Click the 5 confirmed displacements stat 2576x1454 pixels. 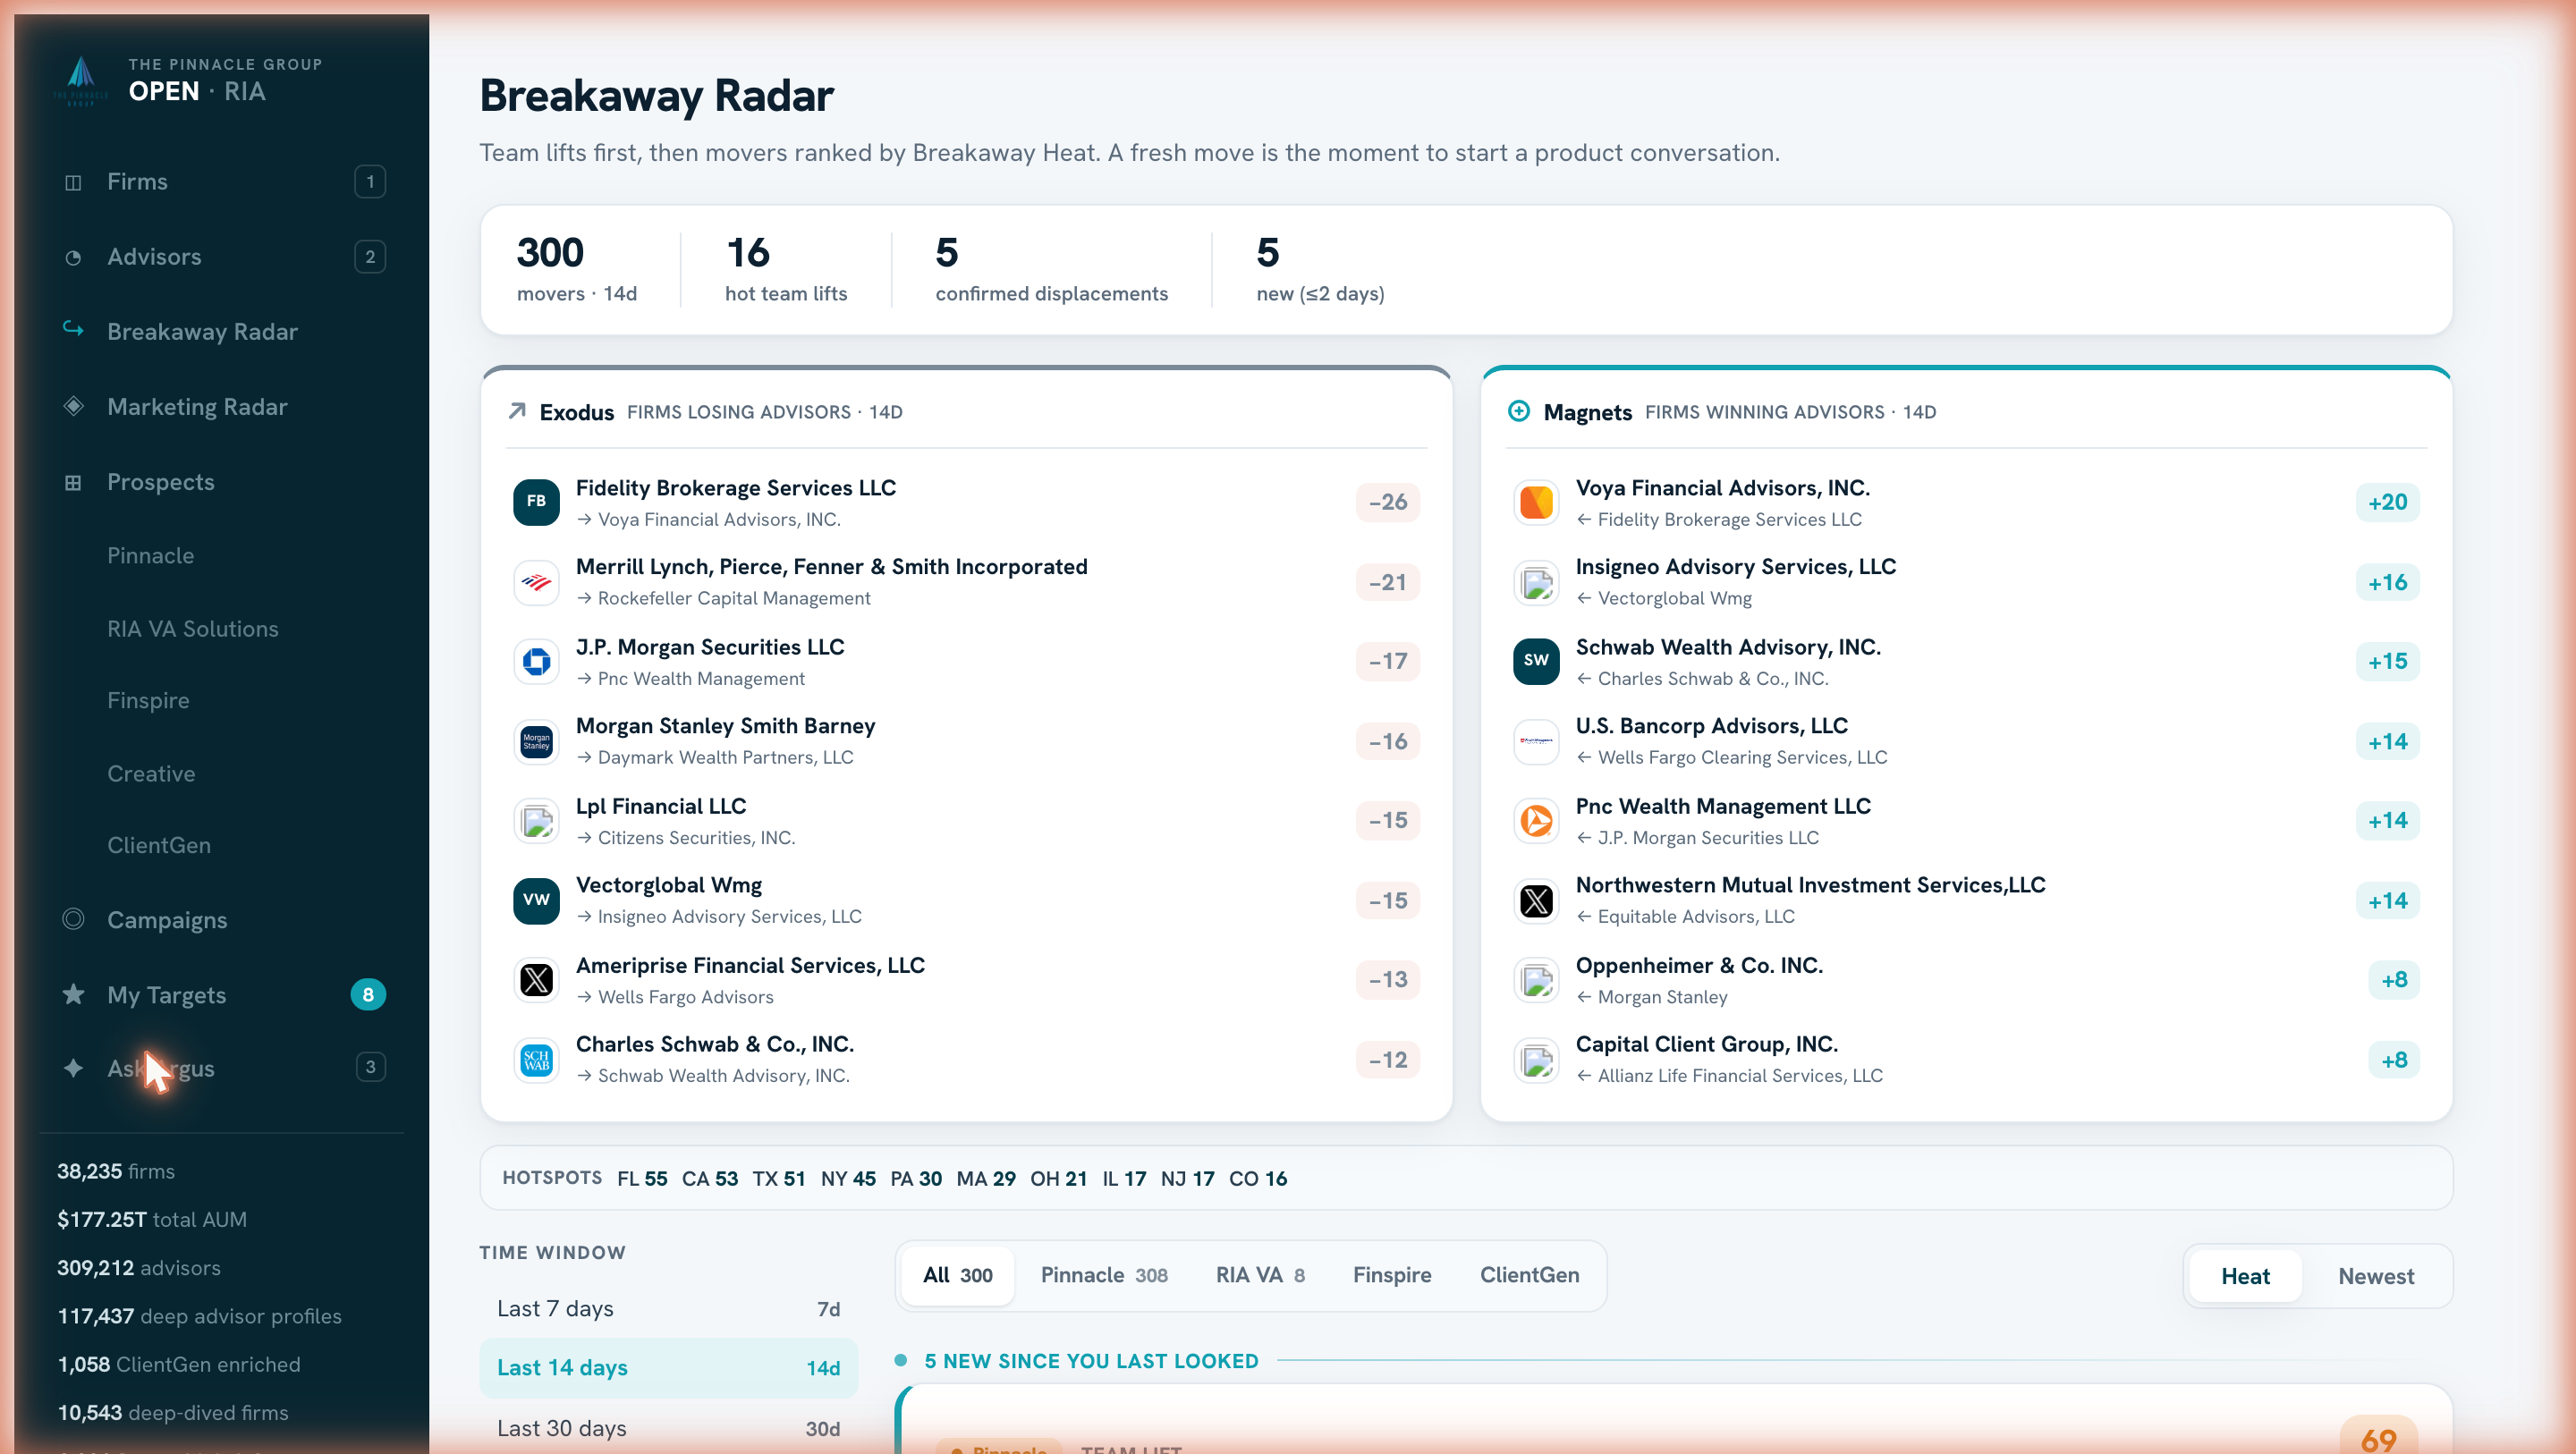[1051, 268]
